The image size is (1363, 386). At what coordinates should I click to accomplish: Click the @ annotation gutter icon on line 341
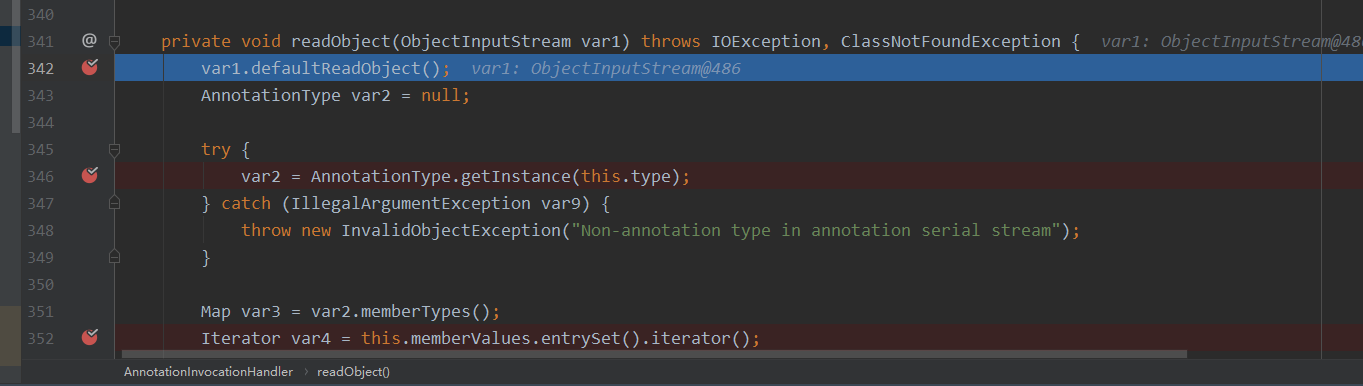[89, 41]
